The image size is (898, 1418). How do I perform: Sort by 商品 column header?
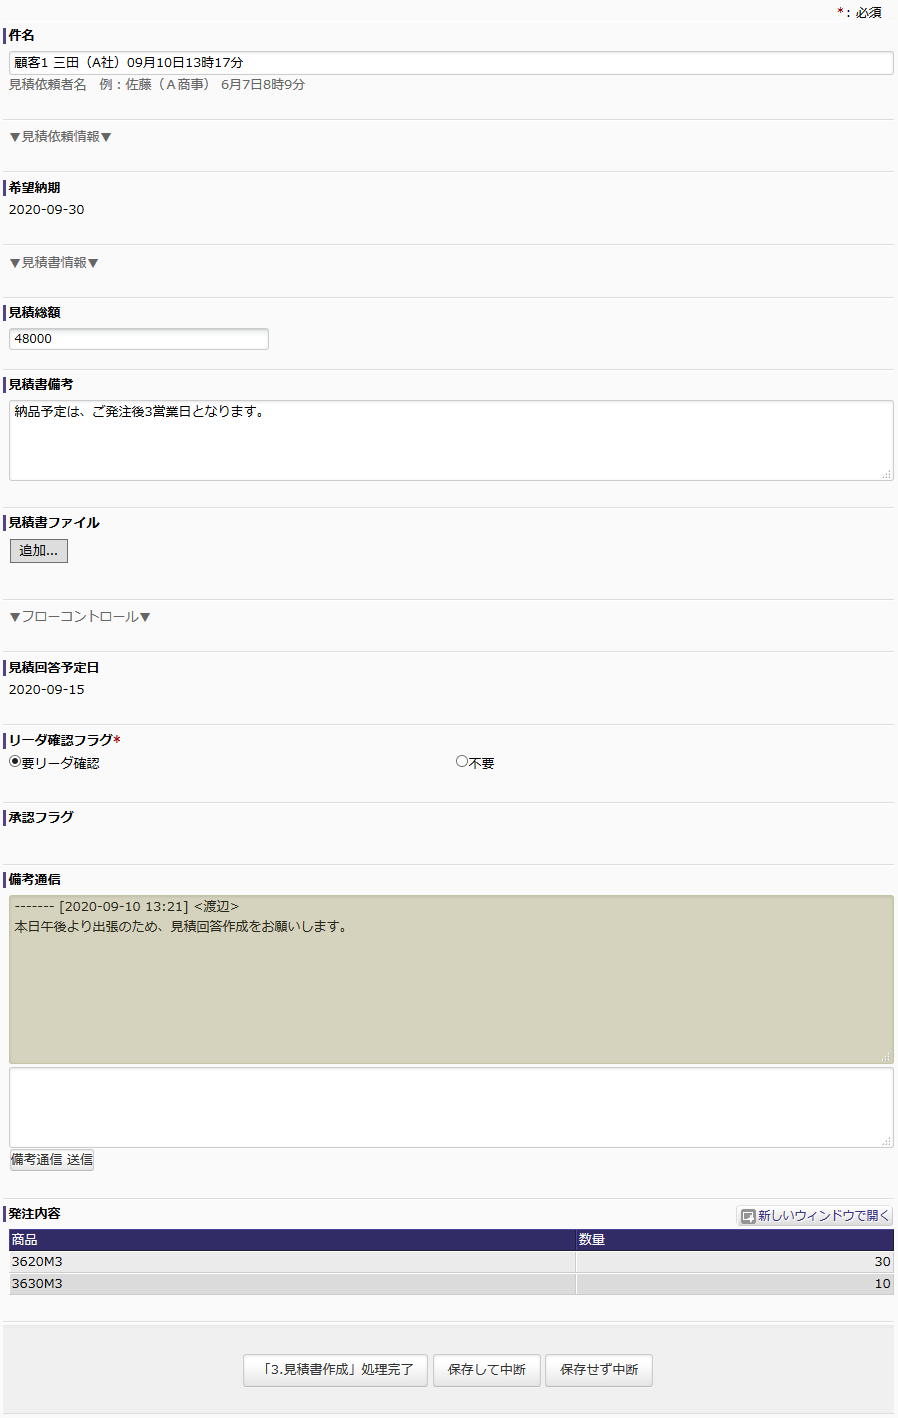click(x=25, y=1240)
